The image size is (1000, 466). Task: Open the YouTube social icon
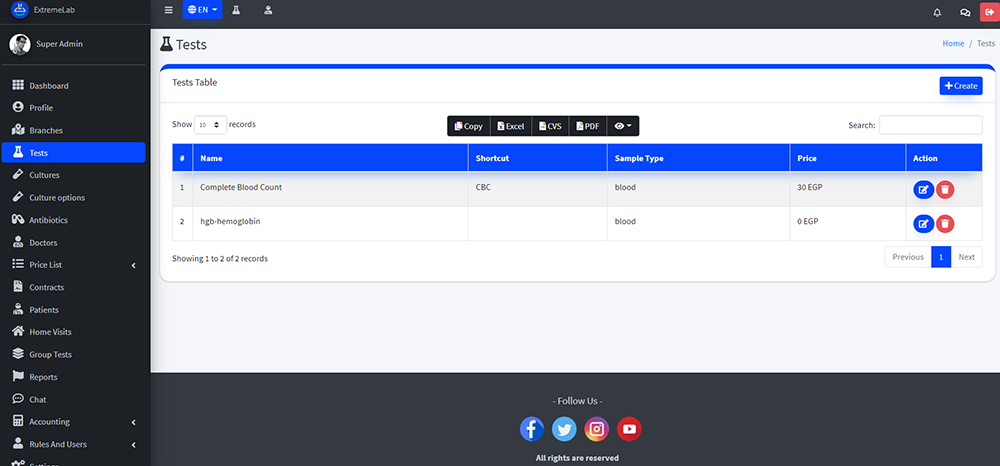pos(629,429)
